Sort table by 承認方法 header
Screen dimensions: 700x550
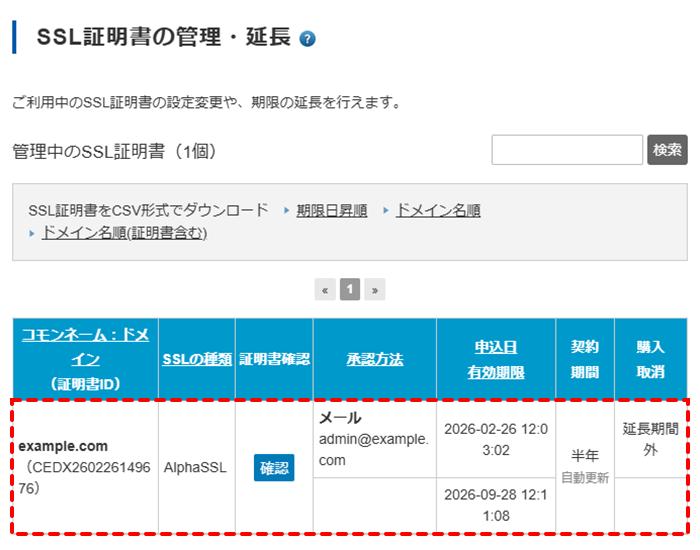point(374,360)
